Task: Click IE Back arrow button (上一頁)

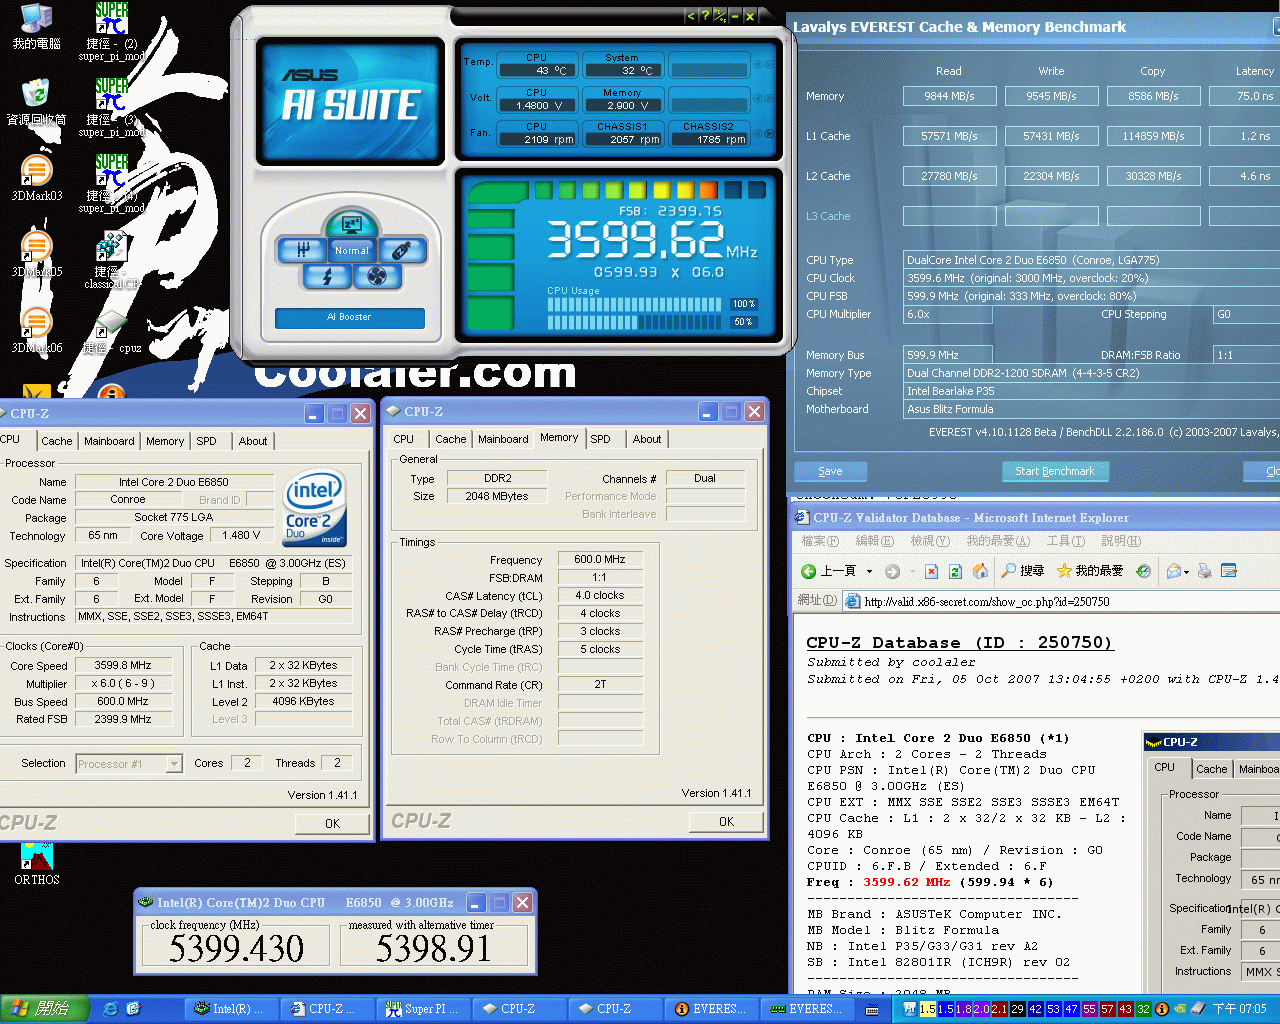Action: point(827,571)
